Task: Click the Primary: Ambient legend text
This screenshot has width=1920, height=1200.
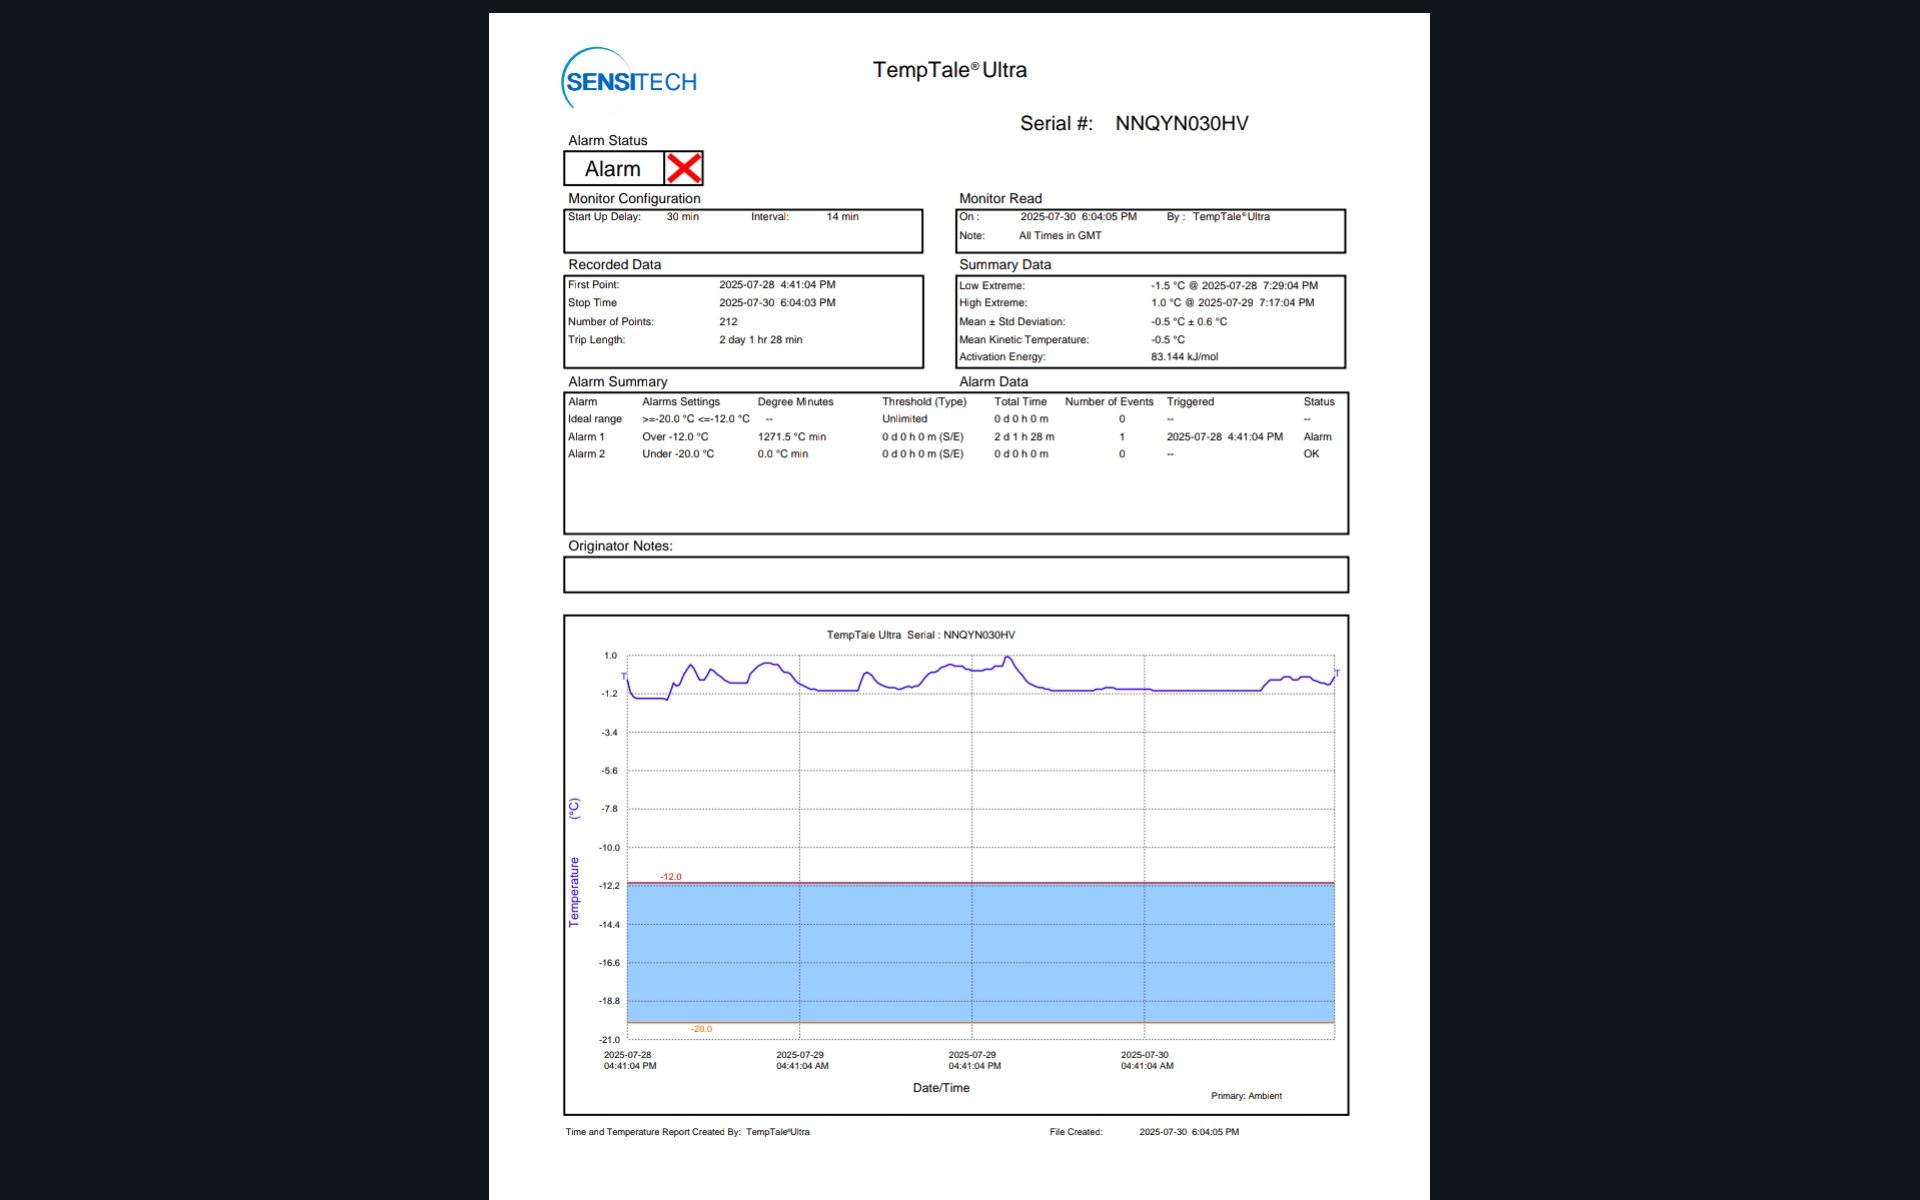Action: [x=1246, y=1096]
